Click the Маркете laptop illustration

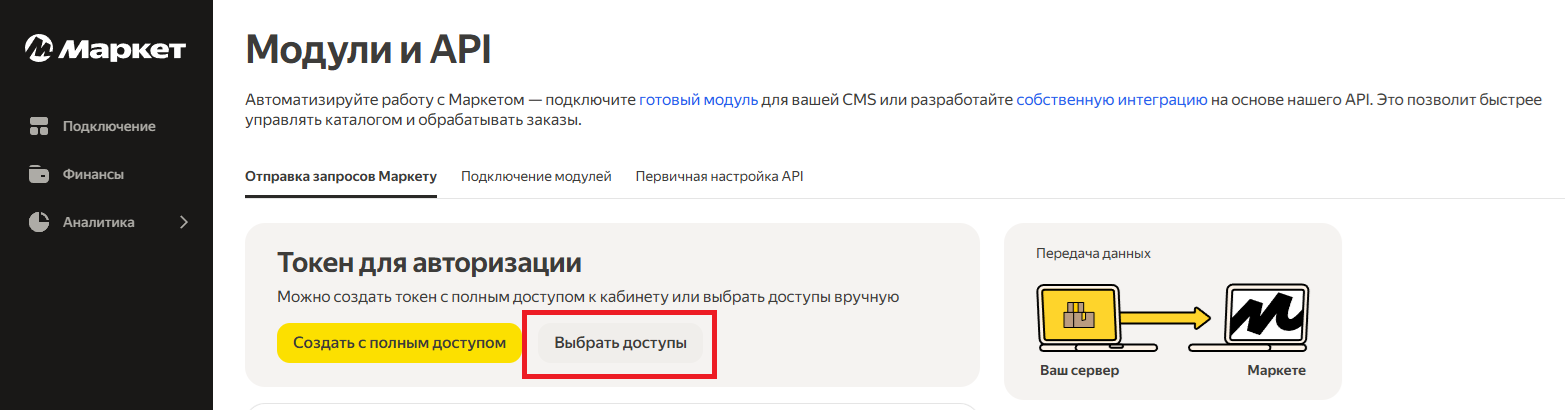coord(1267,318)
